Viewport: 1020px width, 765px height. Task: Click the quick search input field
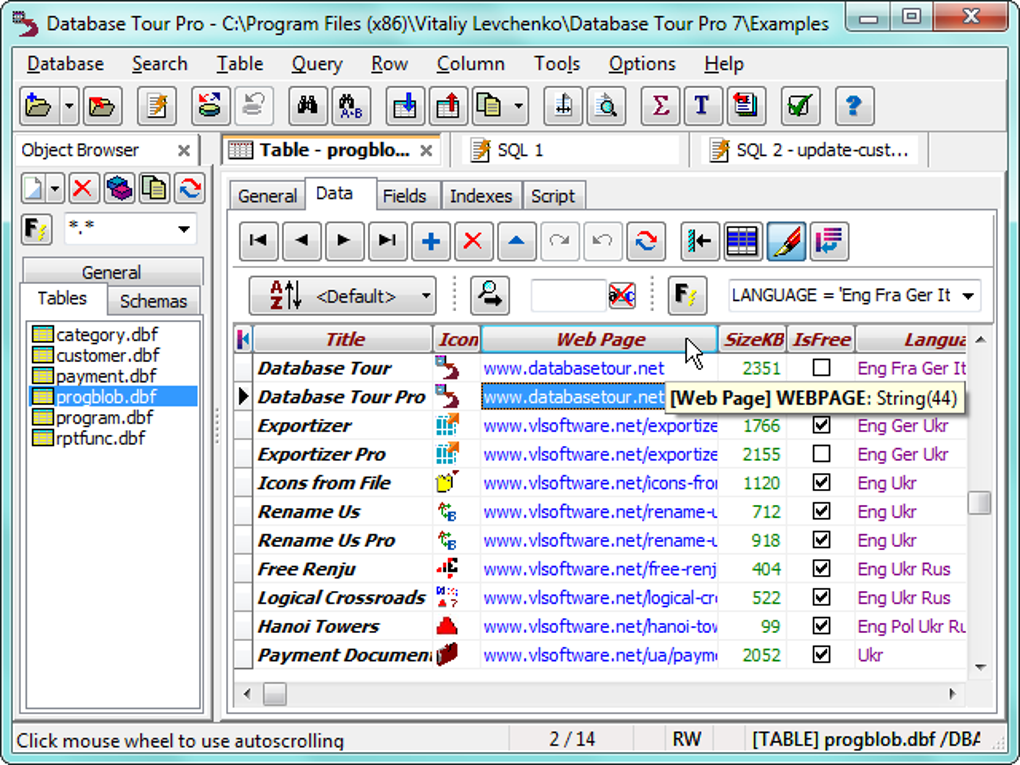[x=569, y=296]
